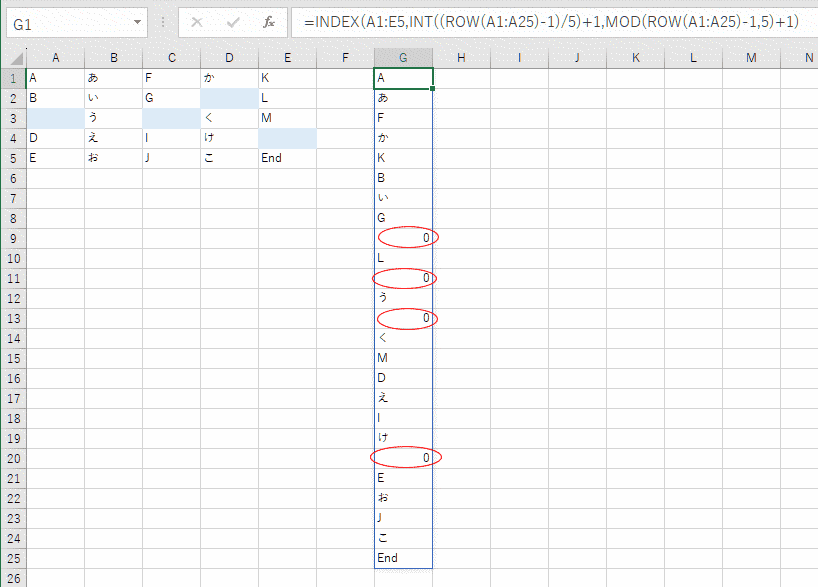Click the Cancel X icon in formula bar
Screen dimensions: 818x587
tap(197, 22)
